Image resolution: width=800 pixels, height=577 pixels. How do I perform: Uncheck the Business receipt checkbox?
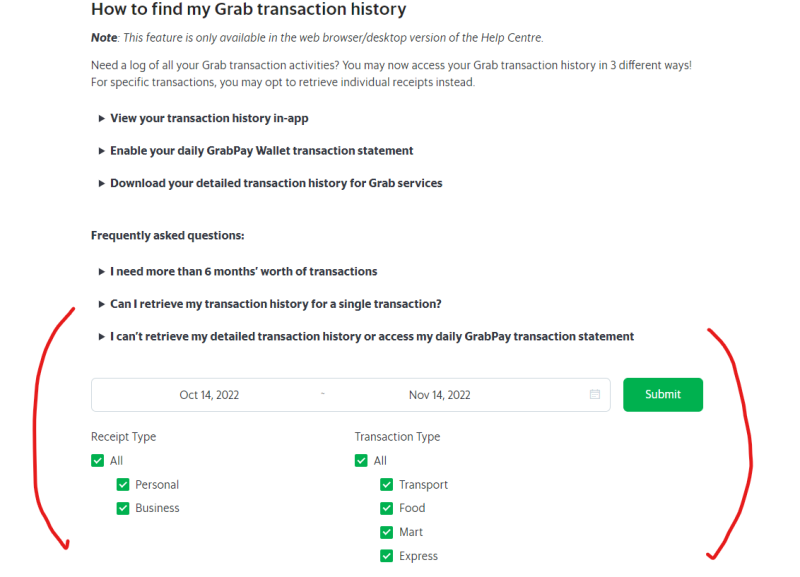(x=123, y=508)
